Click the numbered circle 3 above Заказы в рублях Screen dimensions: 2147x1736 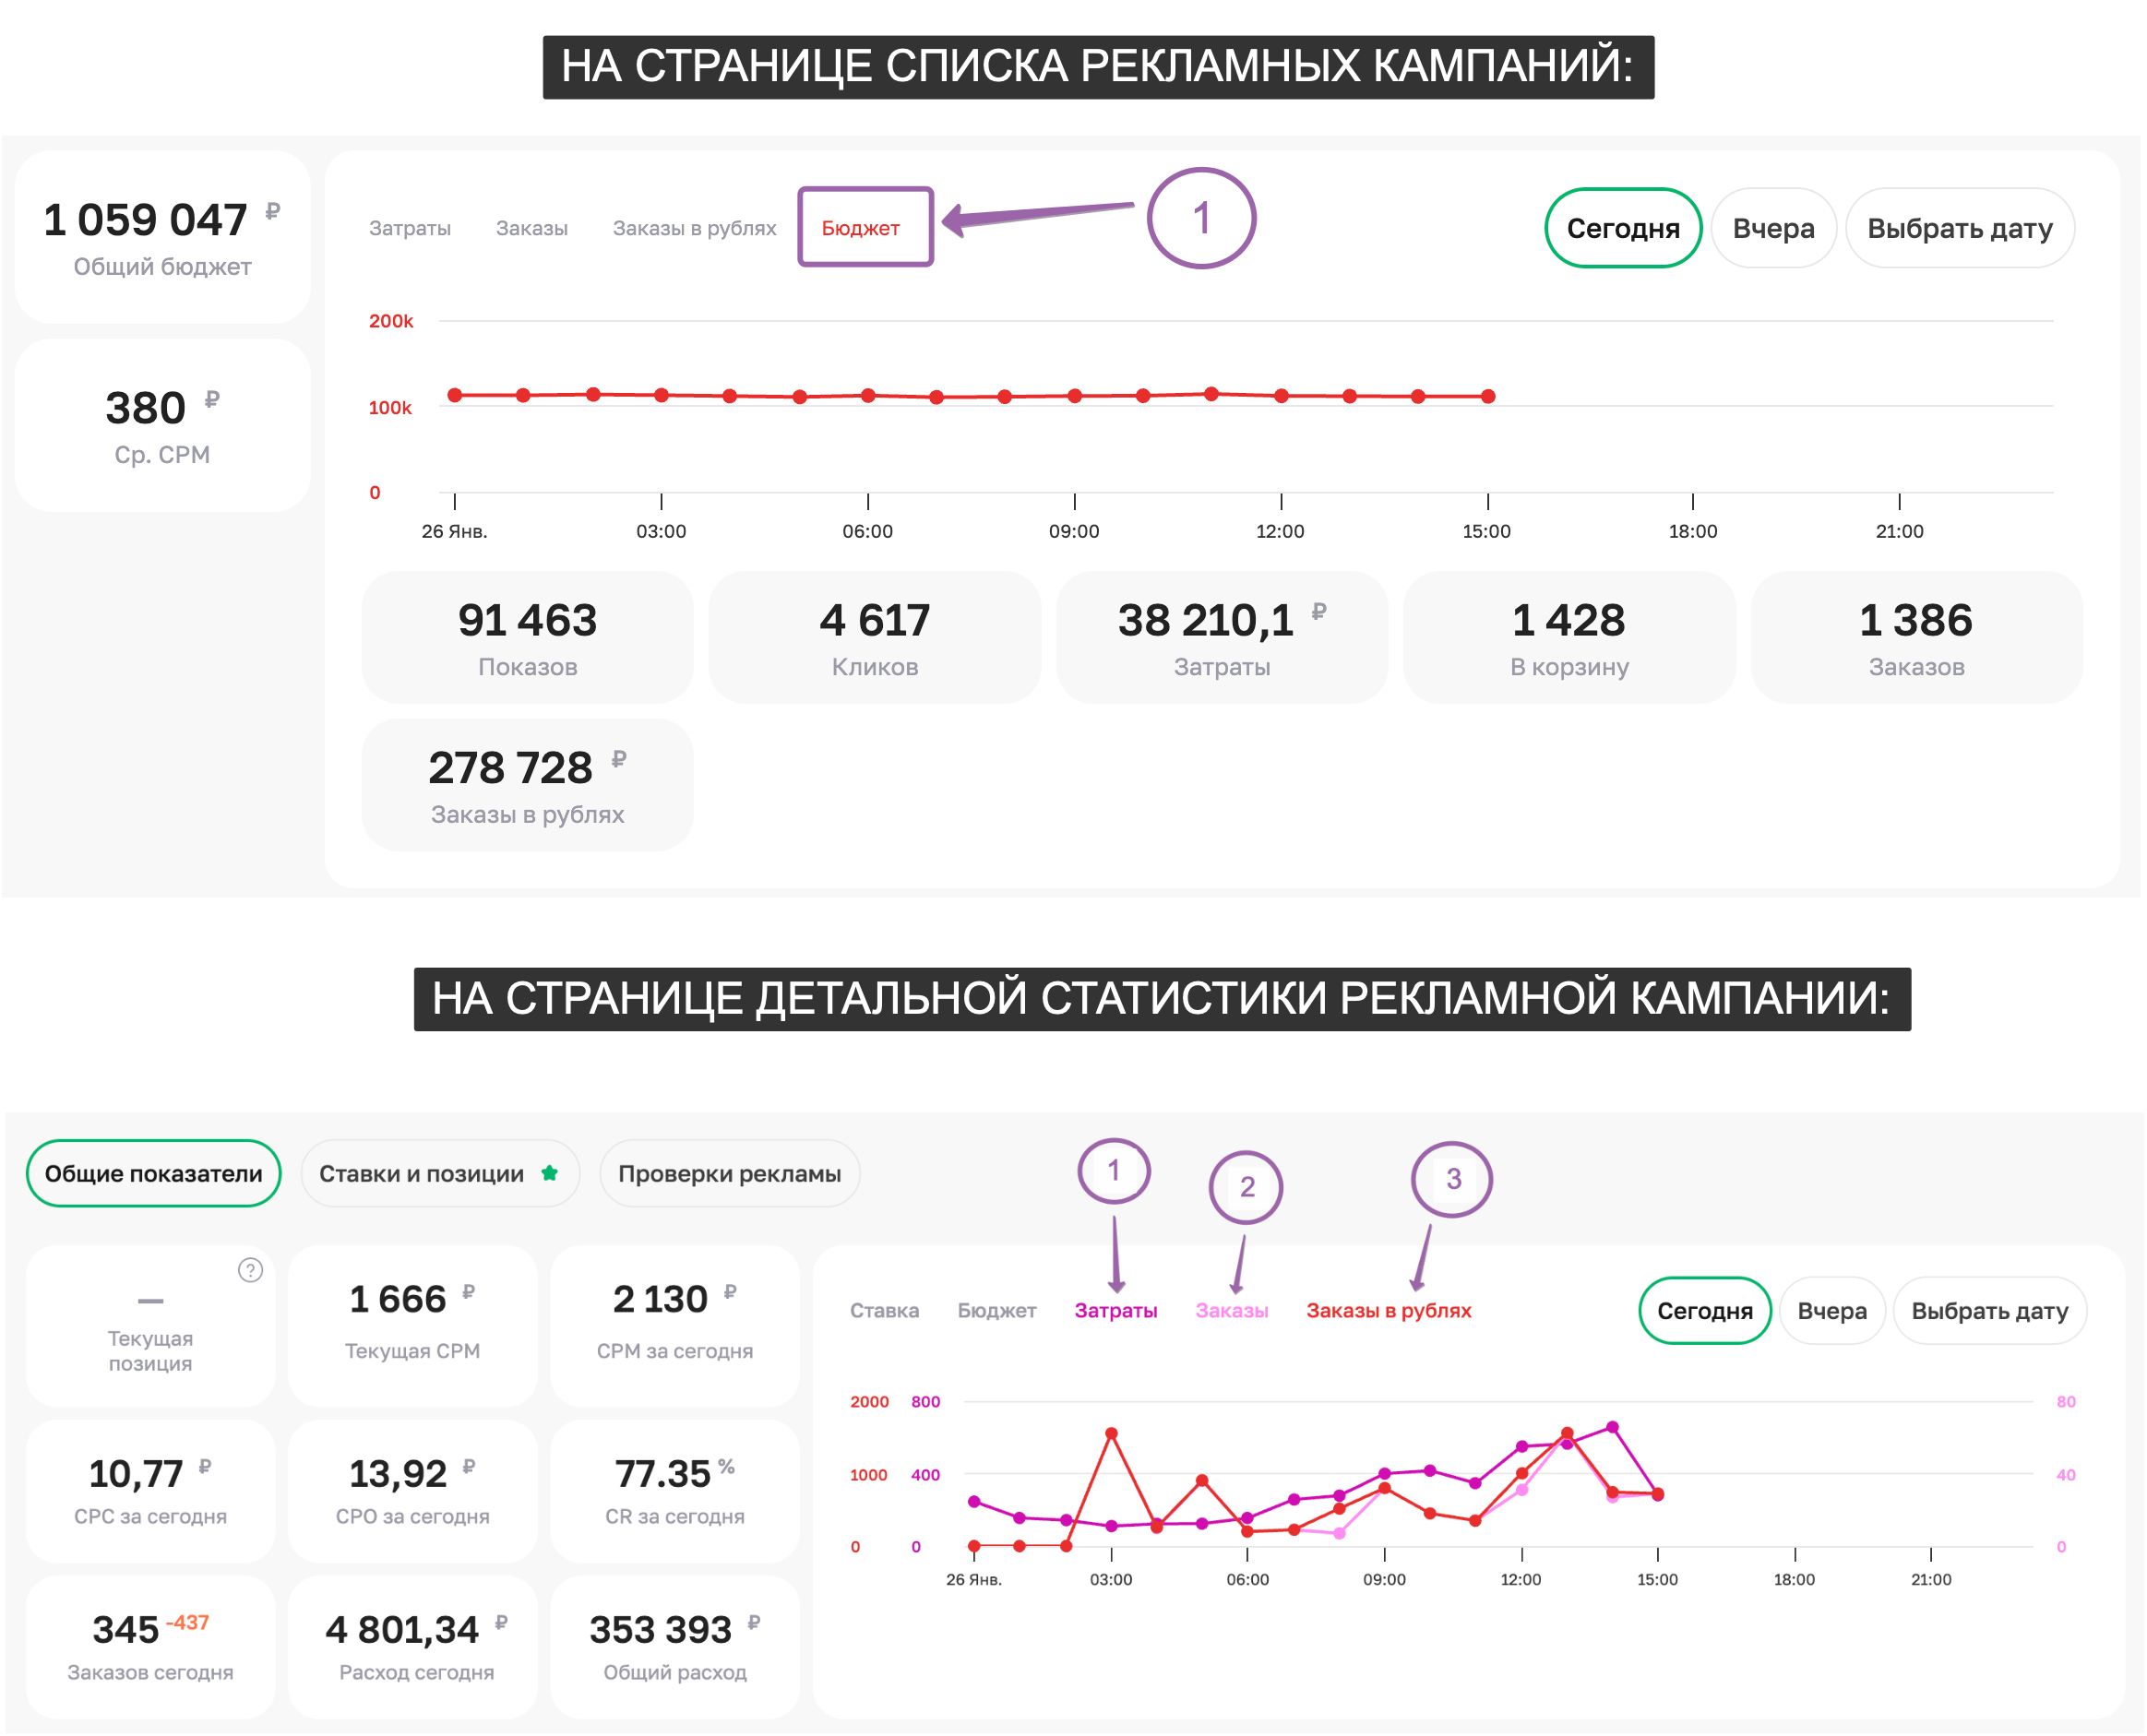point(1452,1179)
